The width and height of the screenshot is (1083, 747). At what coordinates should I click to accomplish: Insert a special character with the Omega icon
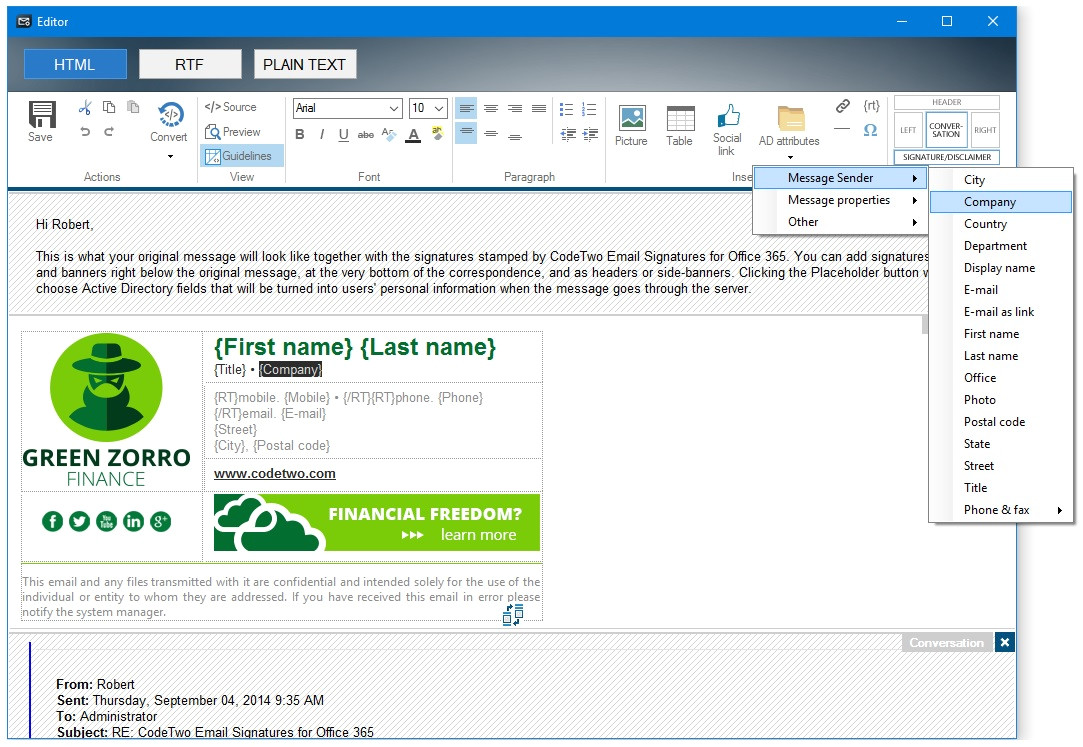tap(870, 130)
